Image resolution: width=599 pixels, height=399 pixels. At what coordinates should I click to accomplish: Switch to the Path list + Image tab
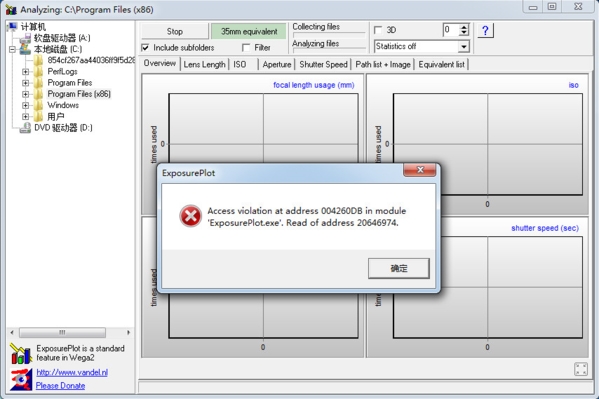[x=383, y=65]
